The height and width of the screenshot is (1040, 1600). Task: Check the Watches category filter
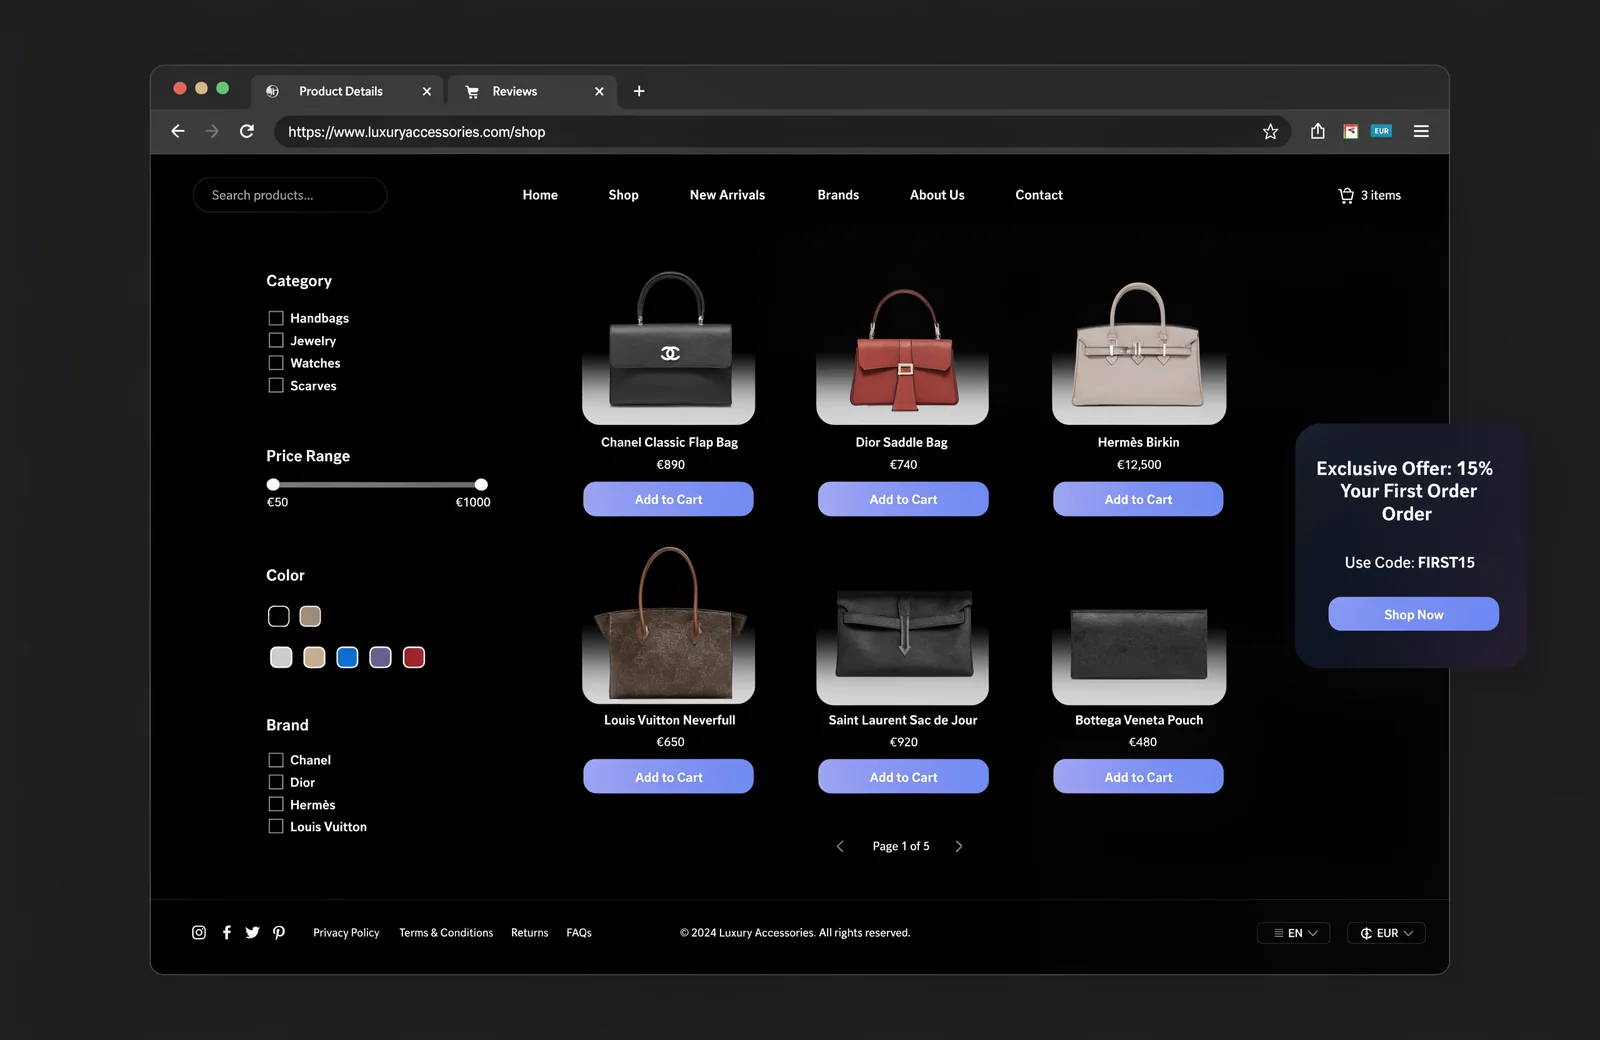276,363
